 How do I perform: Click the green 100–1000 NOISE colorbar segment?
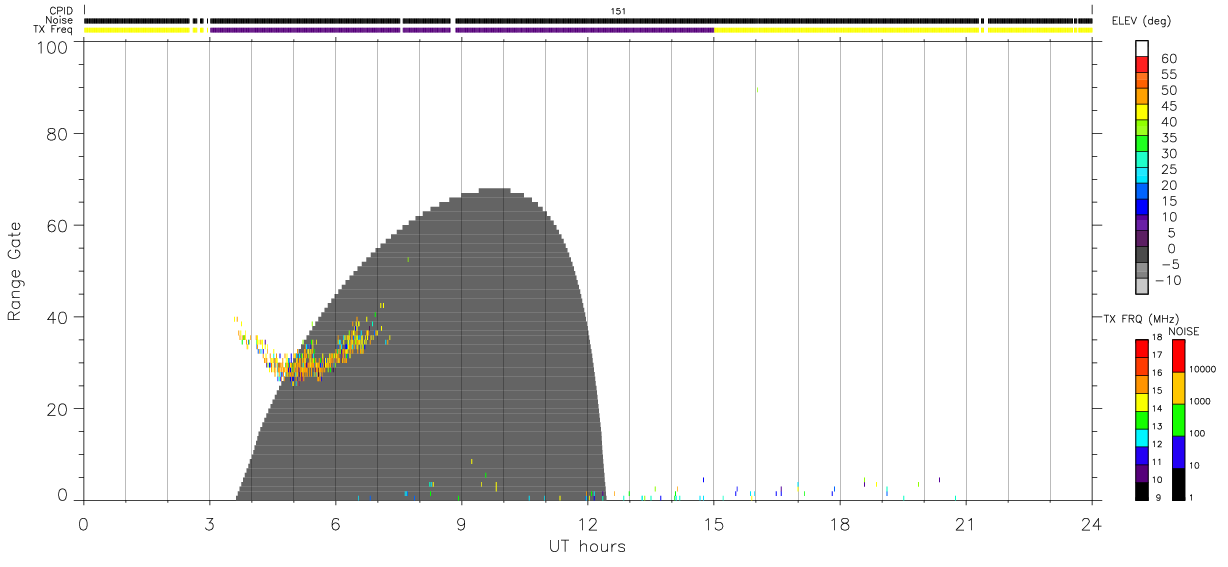[x=1178, y=419]
